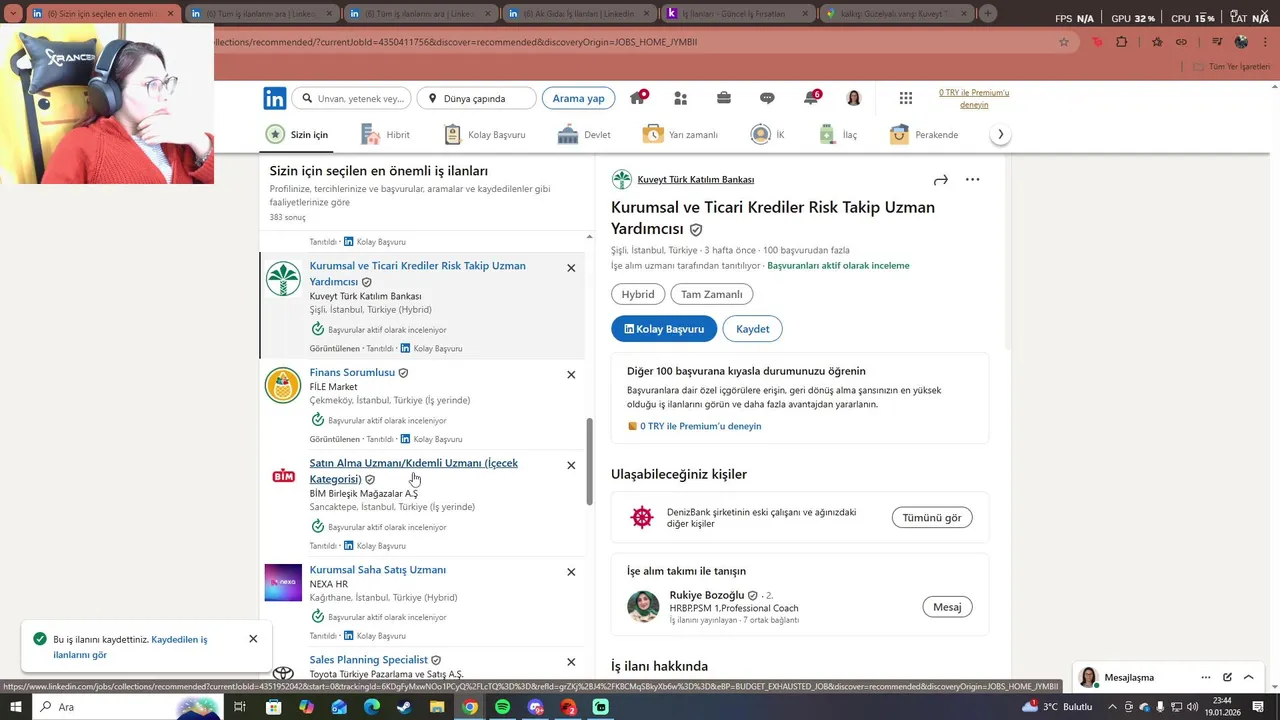Screen dimensions: 1280x720
Task: Dismiss the Satın Alma Uzmanı job card
Action: coord(571,465)
